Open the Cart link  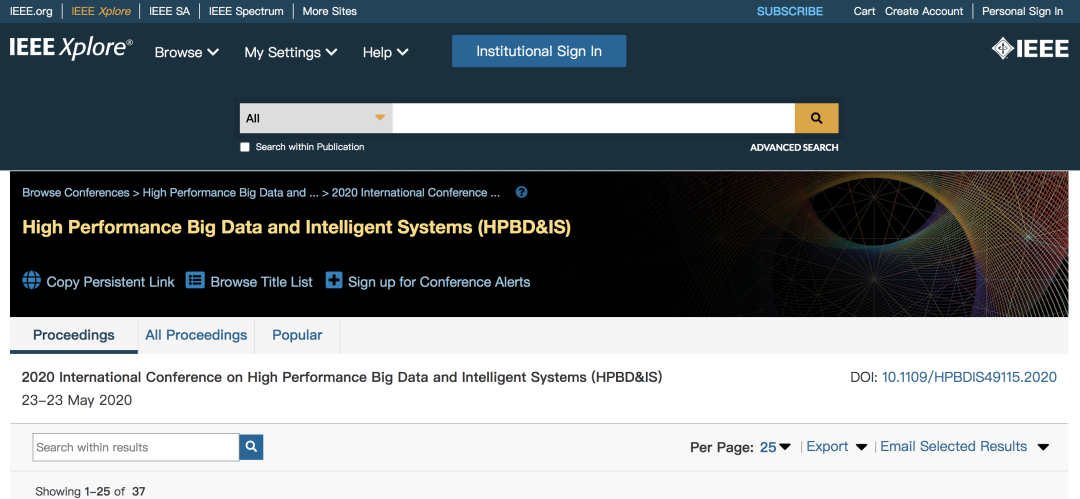(864, 11)
